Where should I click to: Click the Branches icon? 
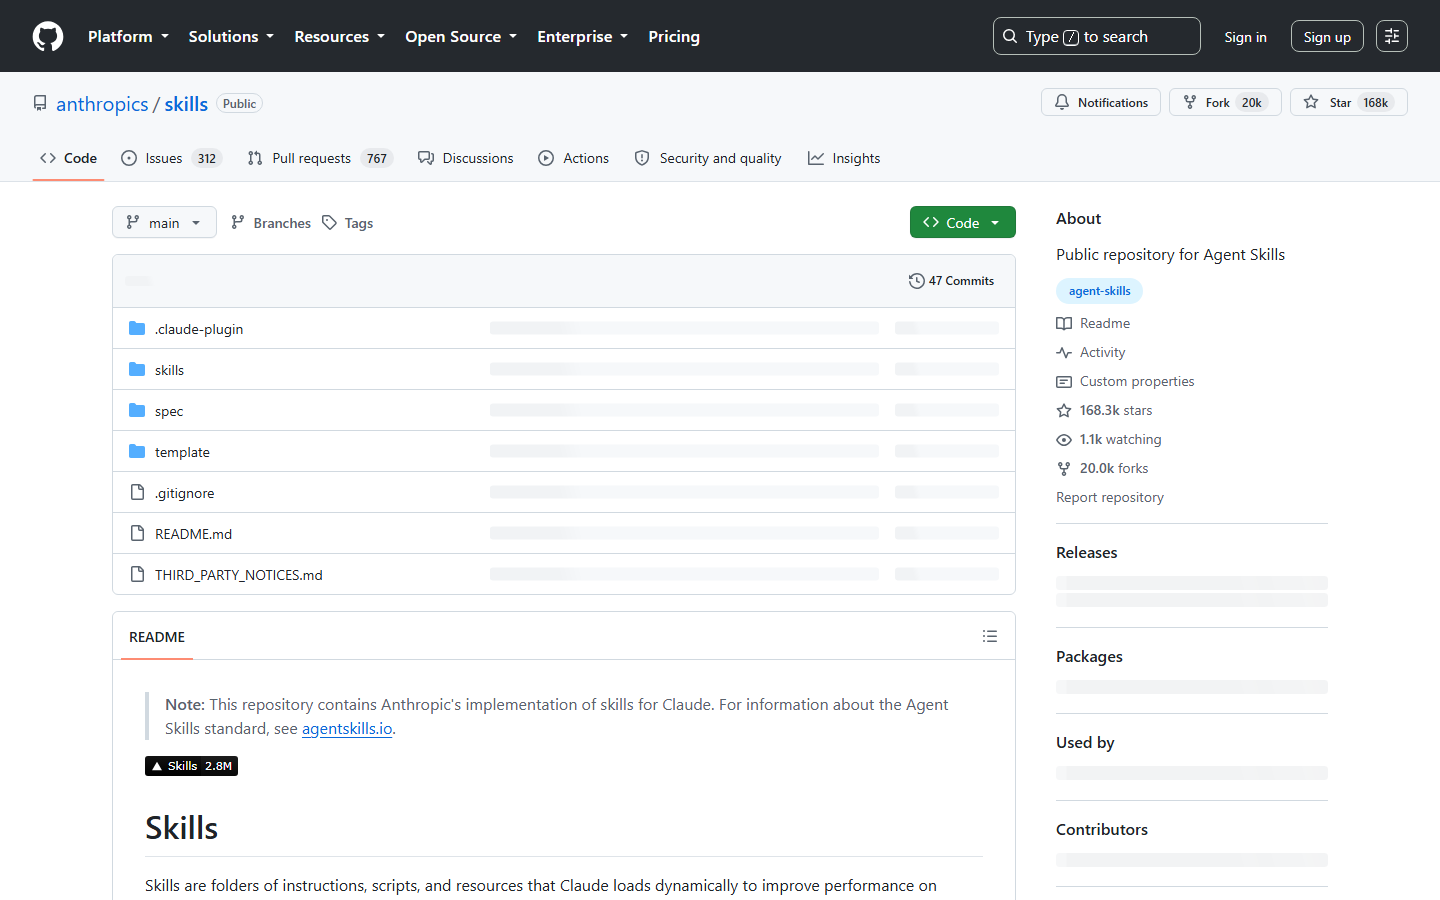[238, 222]
